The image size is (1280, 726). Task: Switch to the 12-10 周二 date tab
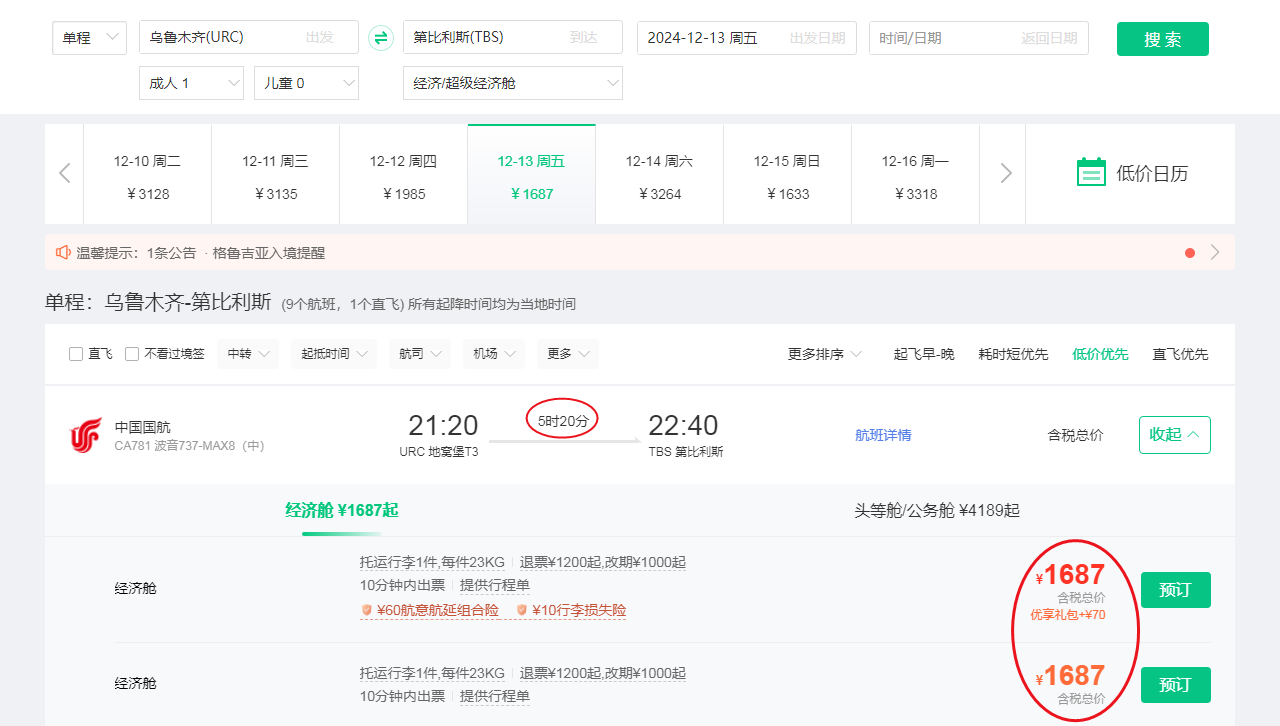147,173
